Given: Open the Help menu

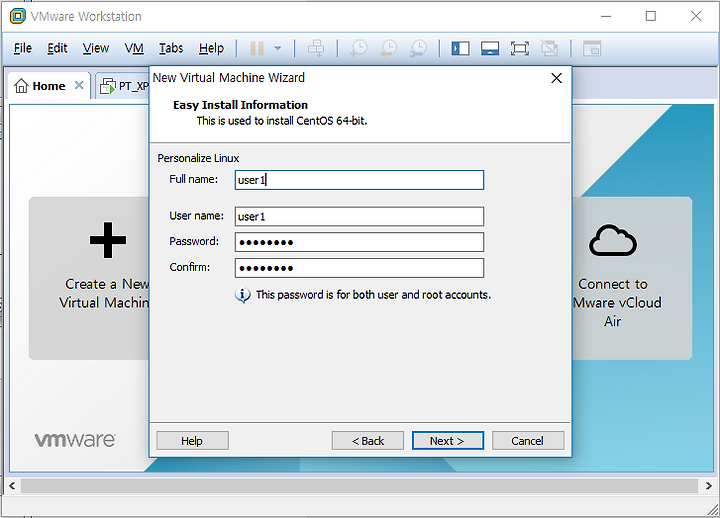Looking at the screenshot, I should 211,48.
